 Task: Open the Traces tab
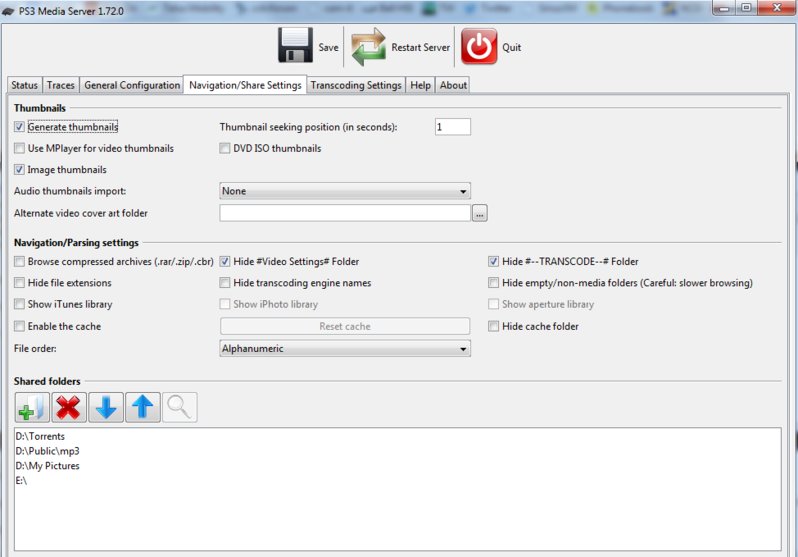[x=61, y=85]
